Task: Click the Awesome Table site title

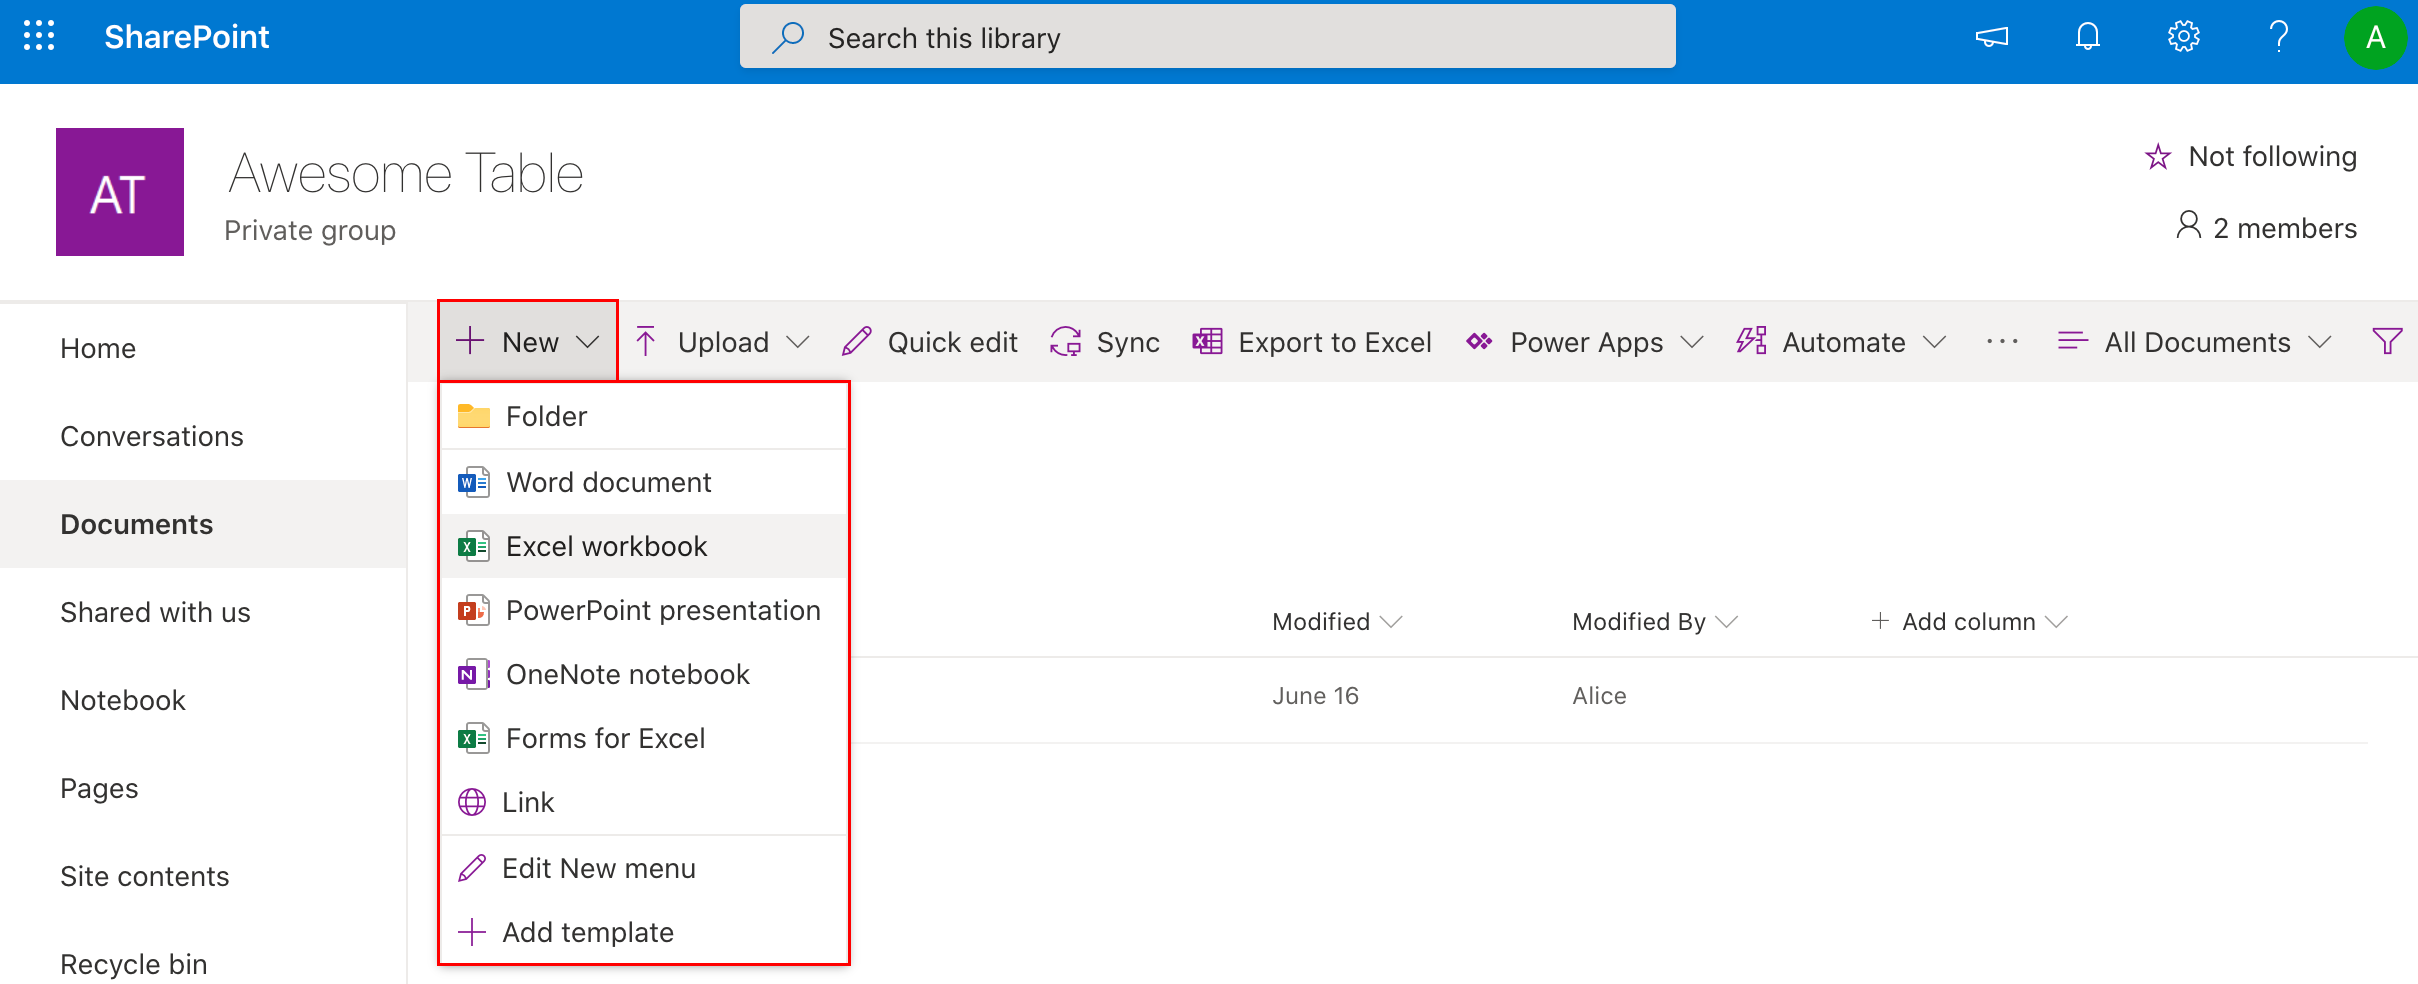Action: [406, 173]
